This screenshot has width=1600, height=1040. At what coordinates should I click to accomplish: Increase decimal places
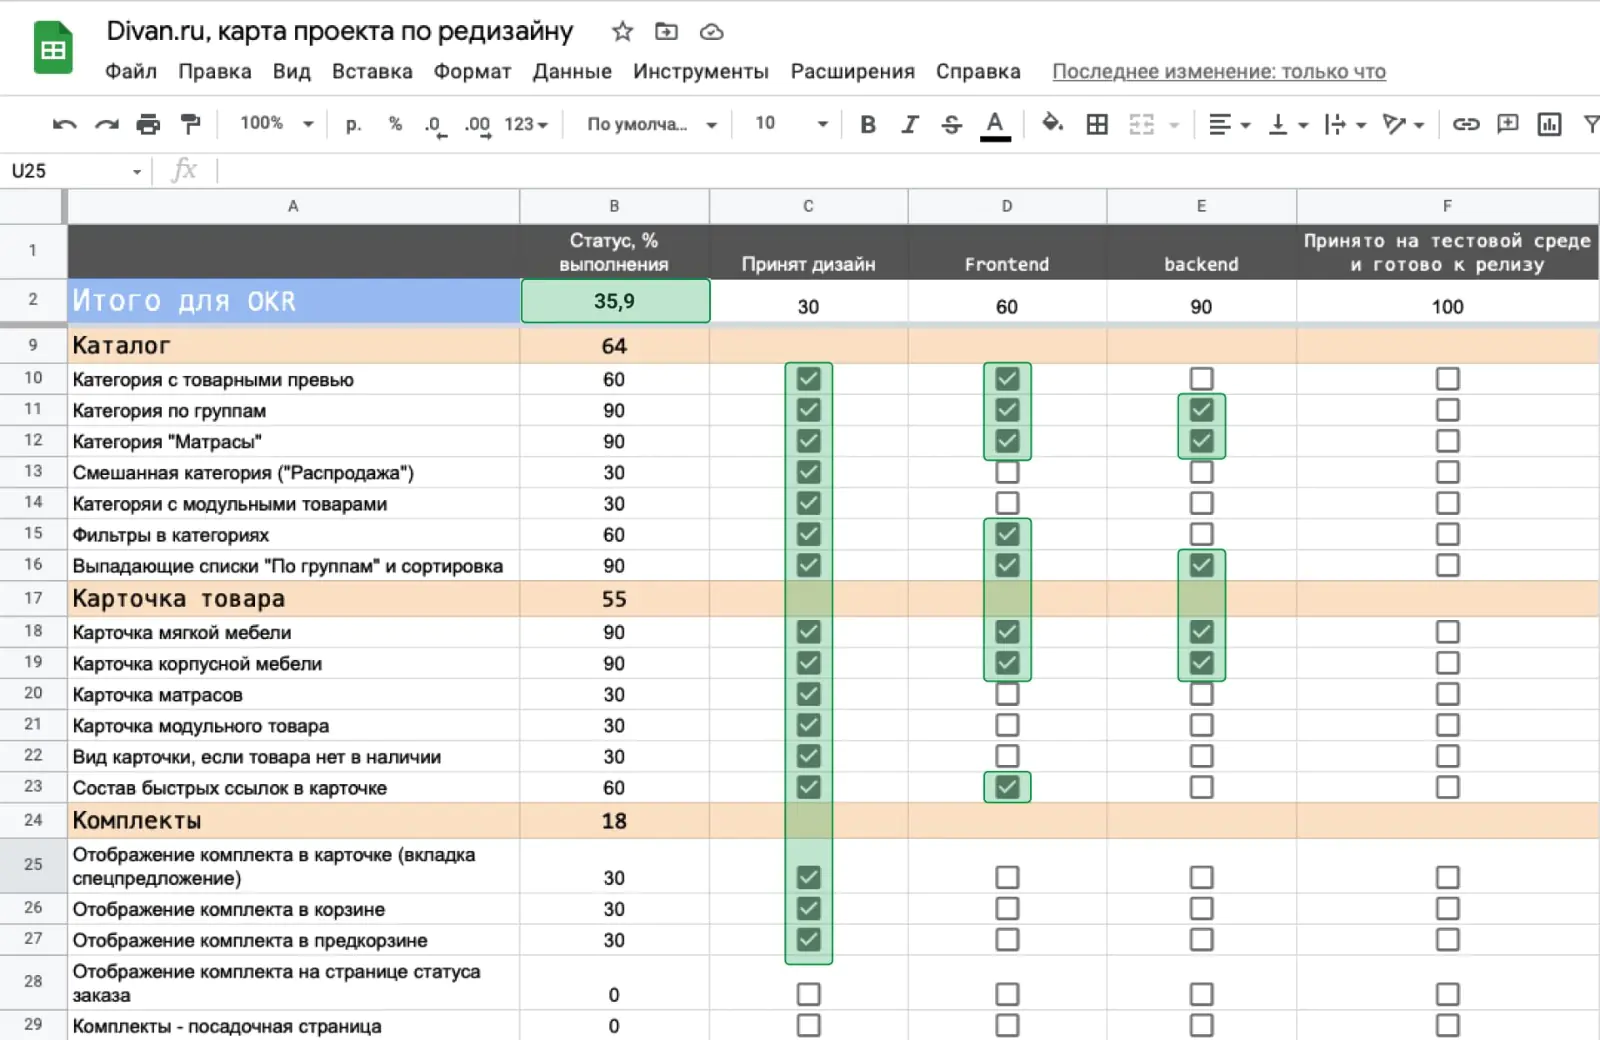[x=478, y=125]
